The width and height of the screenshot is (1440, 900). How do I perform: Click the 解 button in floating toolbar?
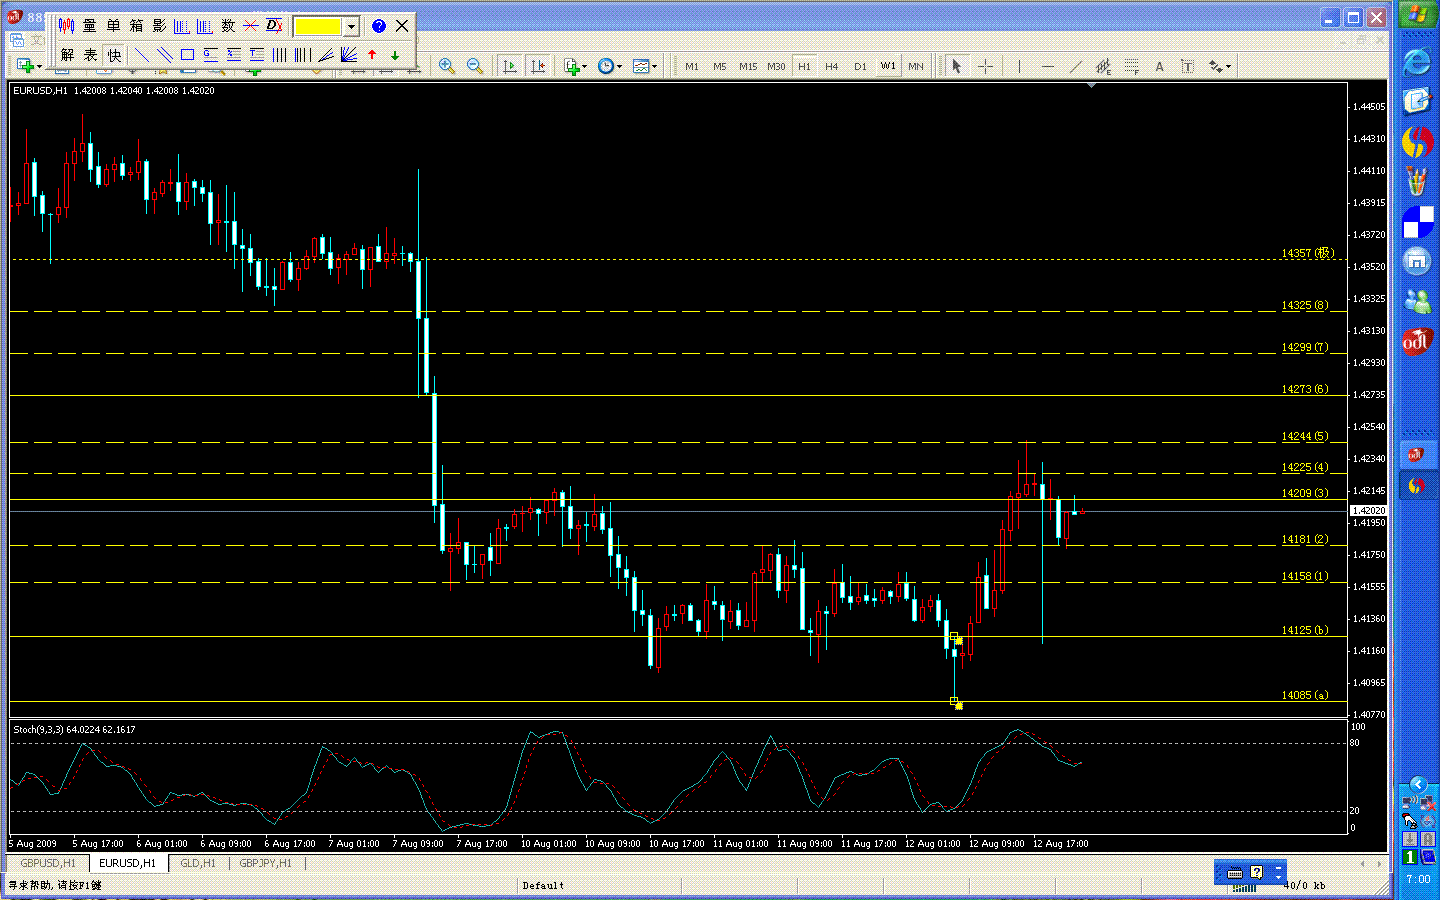67,55
